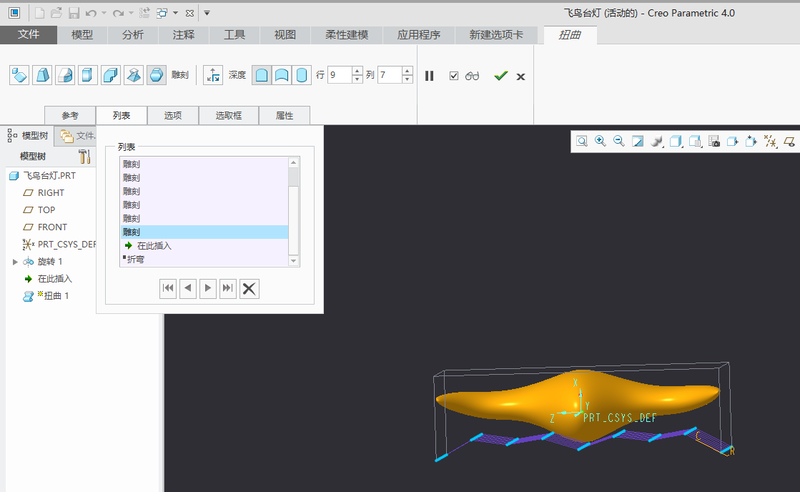The width and height of the screenshot is (800, 492).
Task: Decrease the 行 row count
Action: pos(358,80)
